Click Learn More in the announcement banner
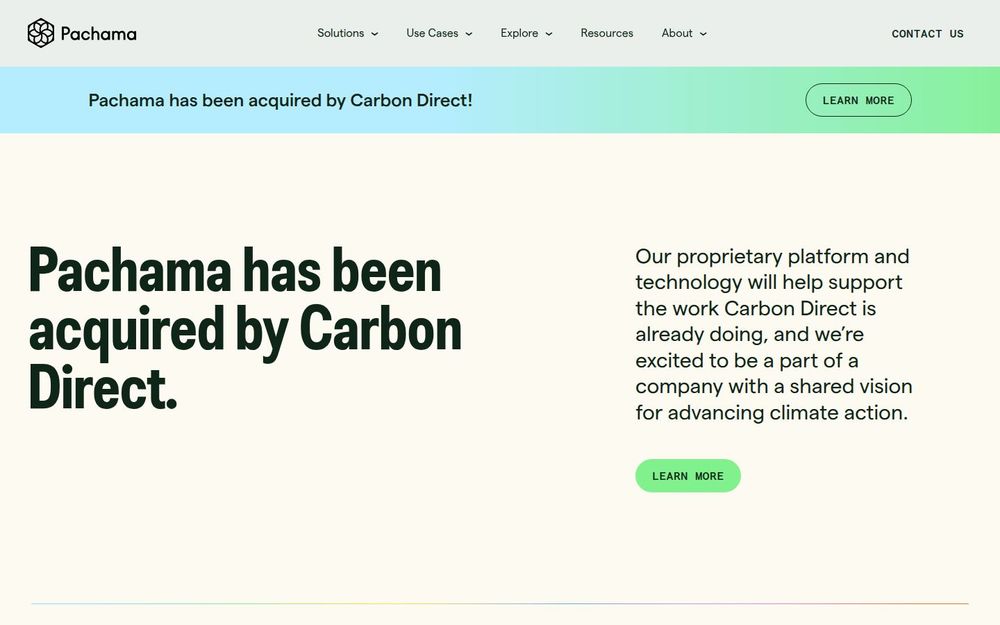Screen dimensions: 1000x625 858,100
